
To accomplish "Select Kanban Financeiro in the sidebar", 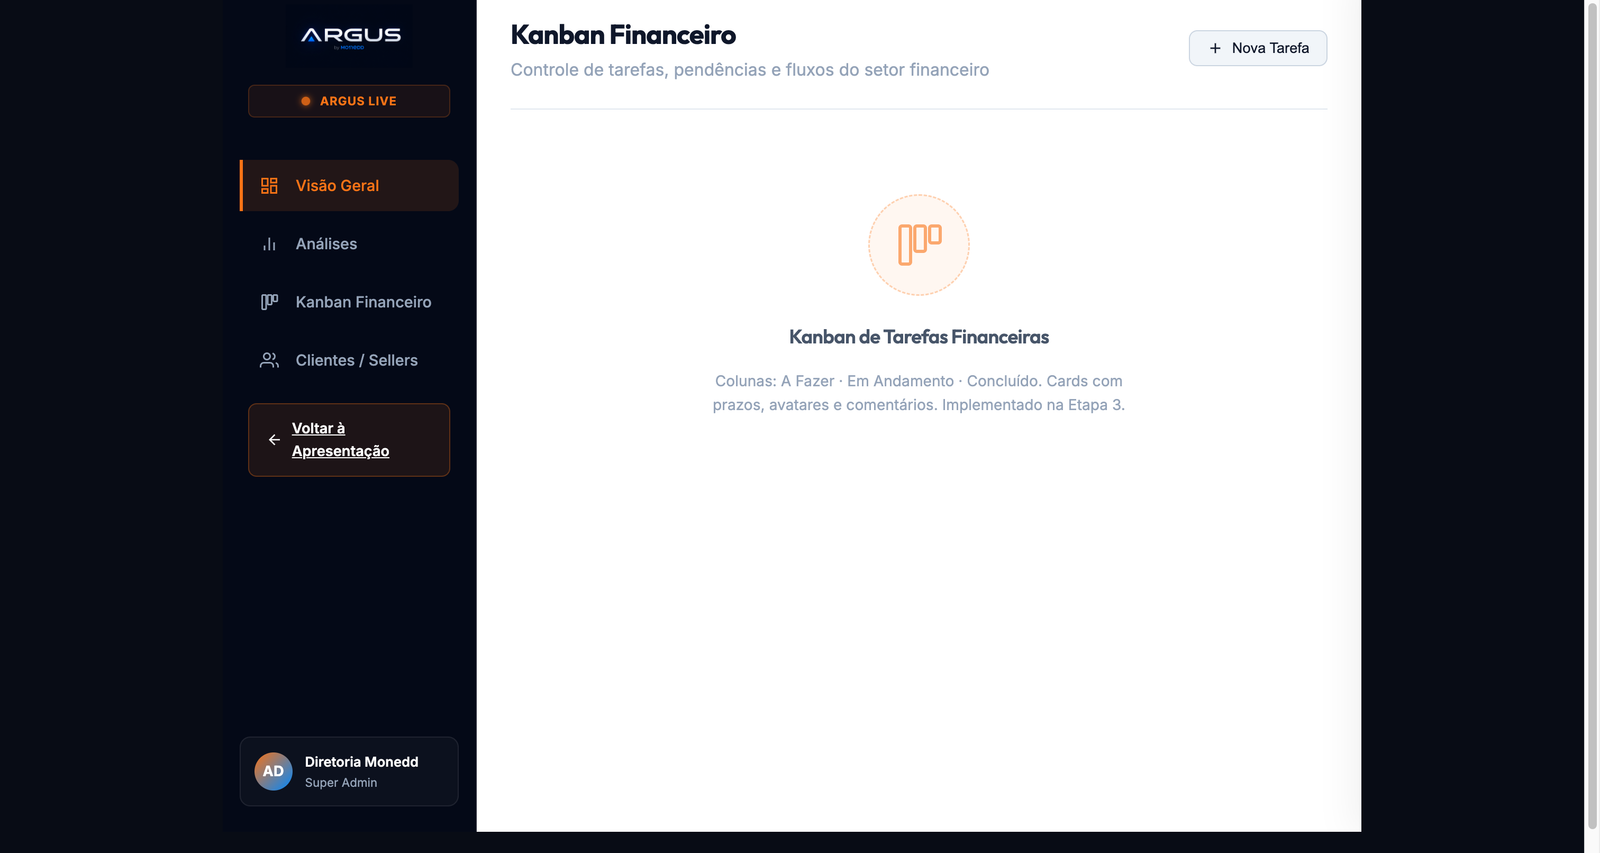I will (x=349, y=302).
